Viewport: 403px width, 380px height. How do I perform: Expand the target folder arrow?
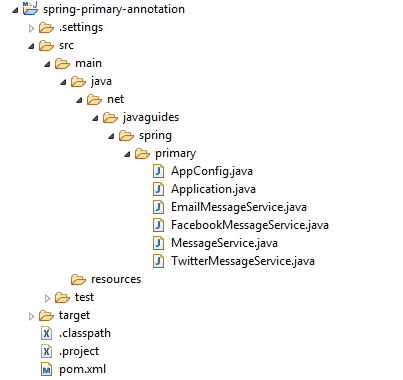point(31,316)
